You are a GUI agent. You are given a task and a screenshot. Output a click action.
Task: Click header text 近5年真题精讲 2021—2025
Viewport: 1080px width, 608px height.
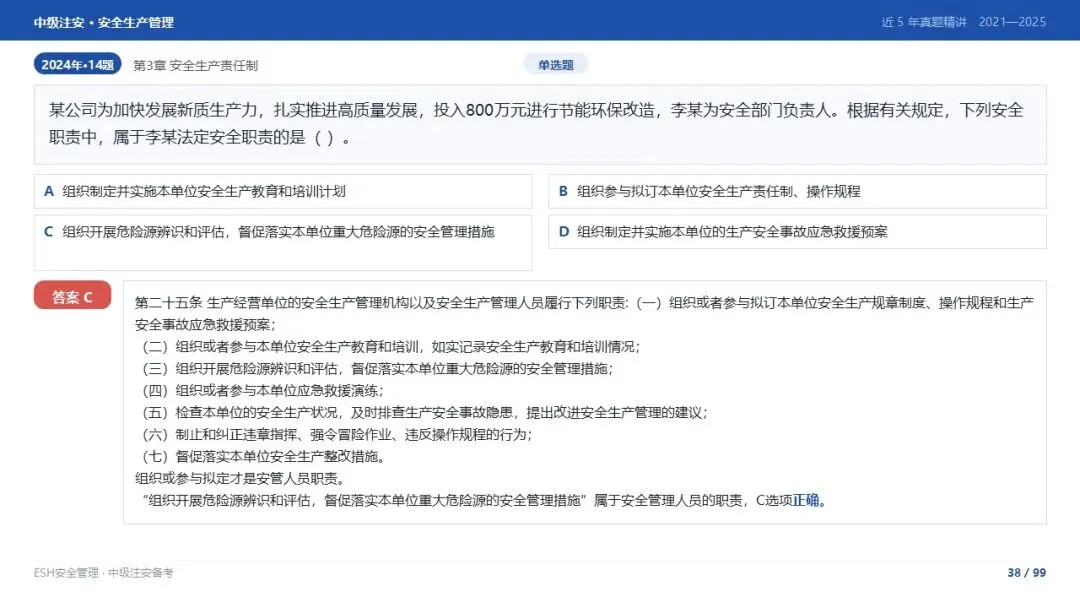964,22
